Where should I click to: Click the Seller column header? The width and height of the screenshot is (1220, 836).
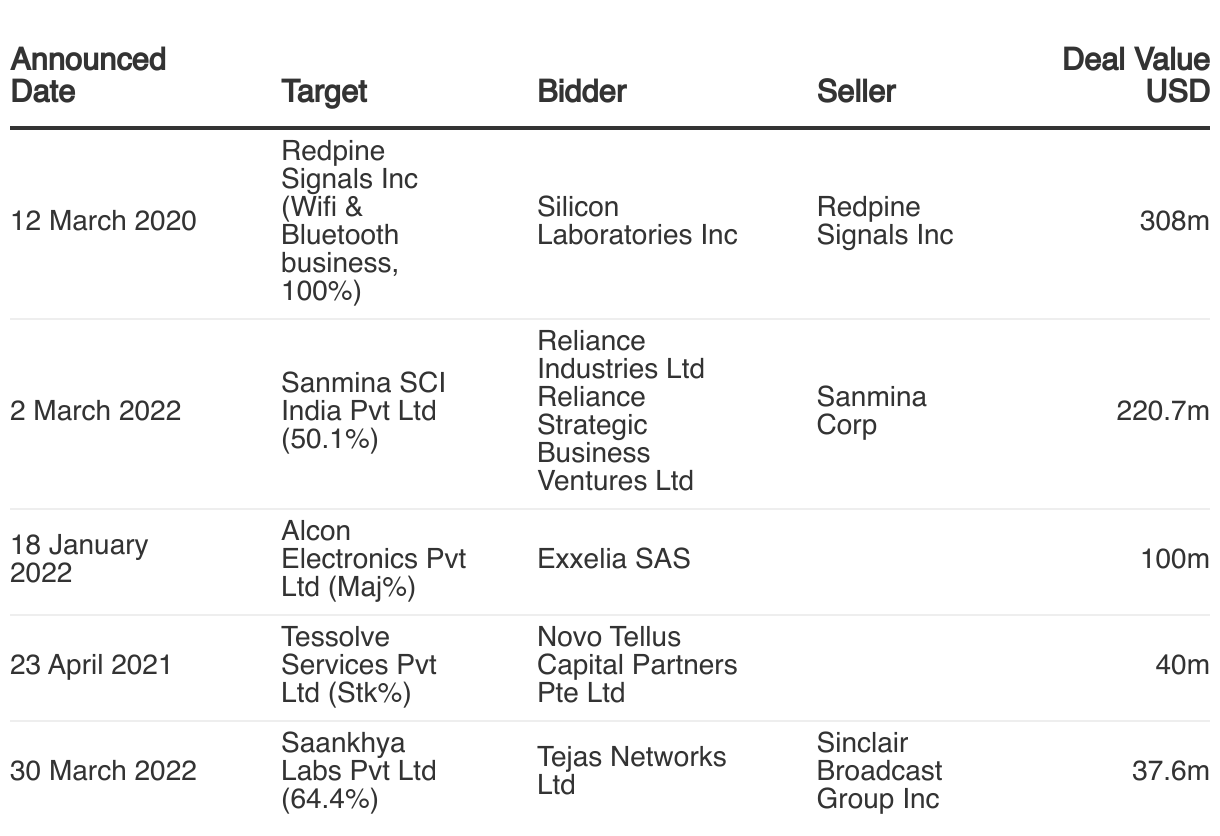coord(856,91)
